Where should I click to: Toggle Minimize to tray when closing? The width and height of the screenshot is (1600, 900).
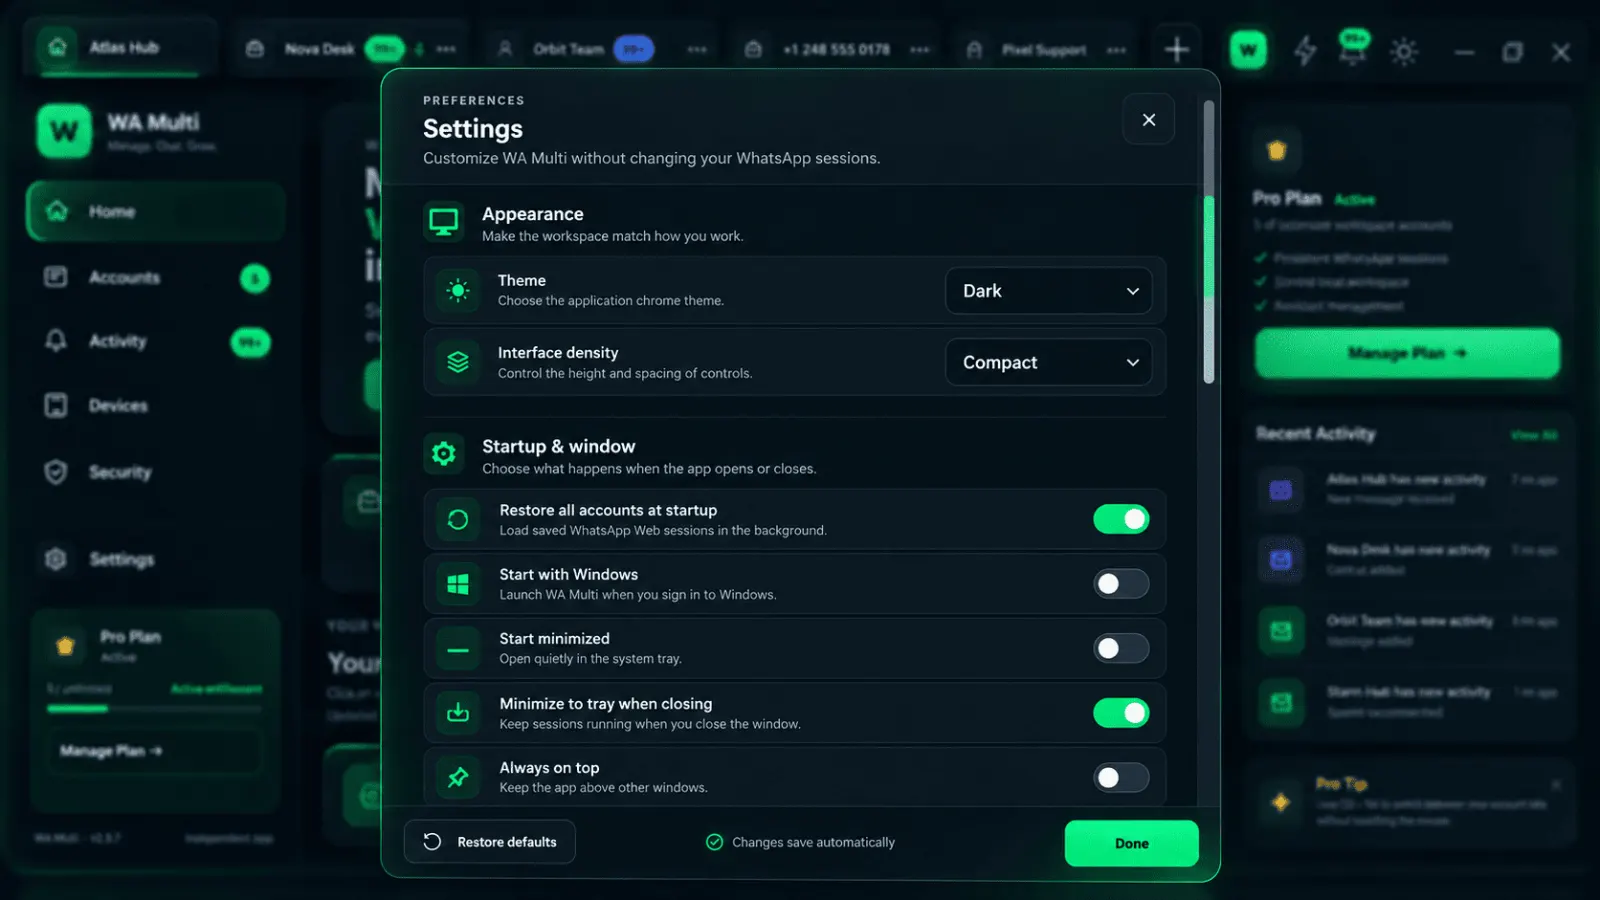click(x=1121, y=713)
